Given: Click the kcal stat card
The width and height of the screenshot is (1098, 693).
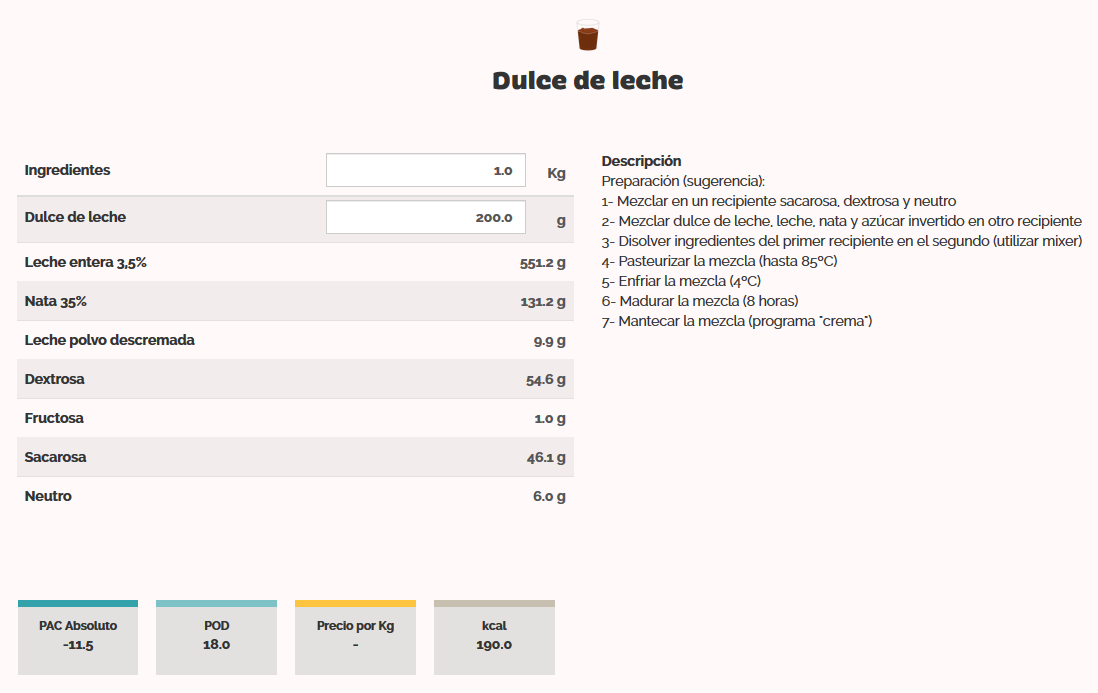Looking at the screenshot, I should click(x=494, y=637).
